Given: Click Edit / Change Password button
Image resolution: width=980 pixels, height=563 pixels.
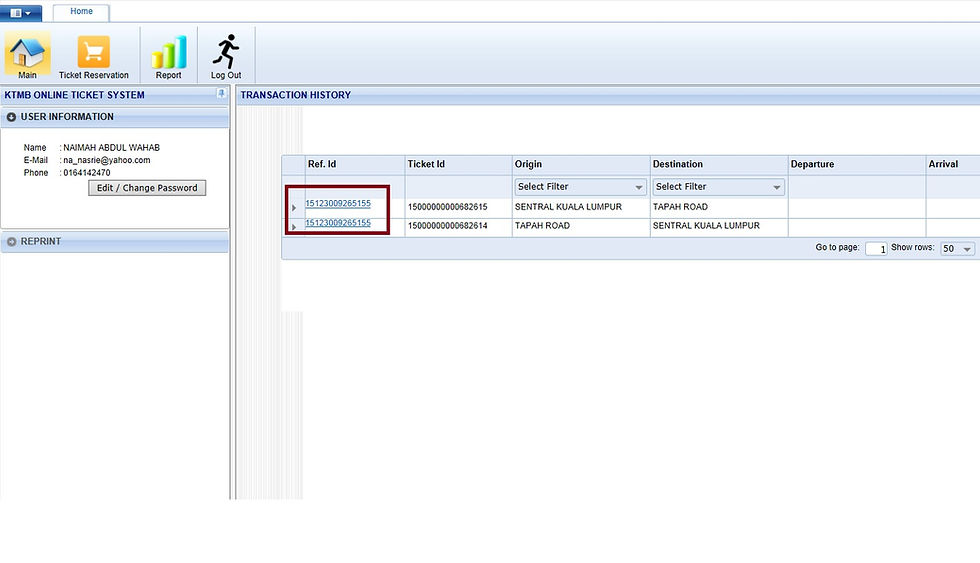Looking at the screenshot, I should coord(147,188).
